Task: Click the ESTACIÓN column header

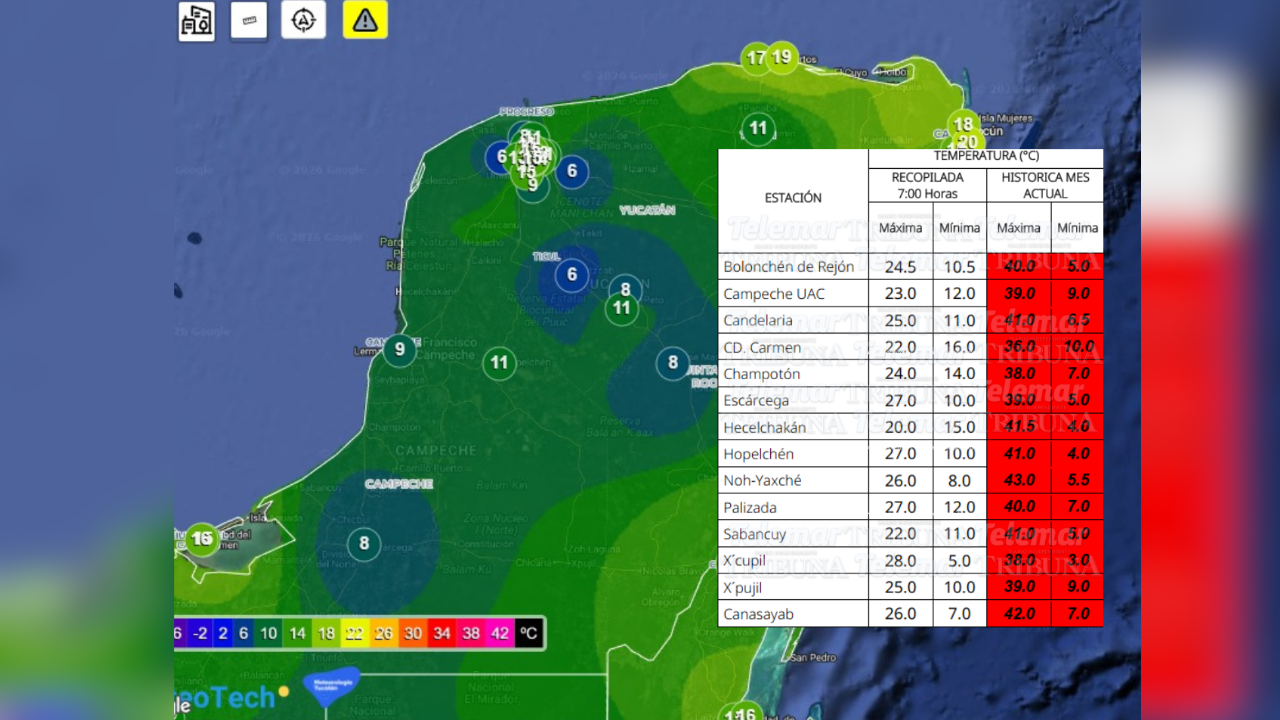Action: [793, 198]
